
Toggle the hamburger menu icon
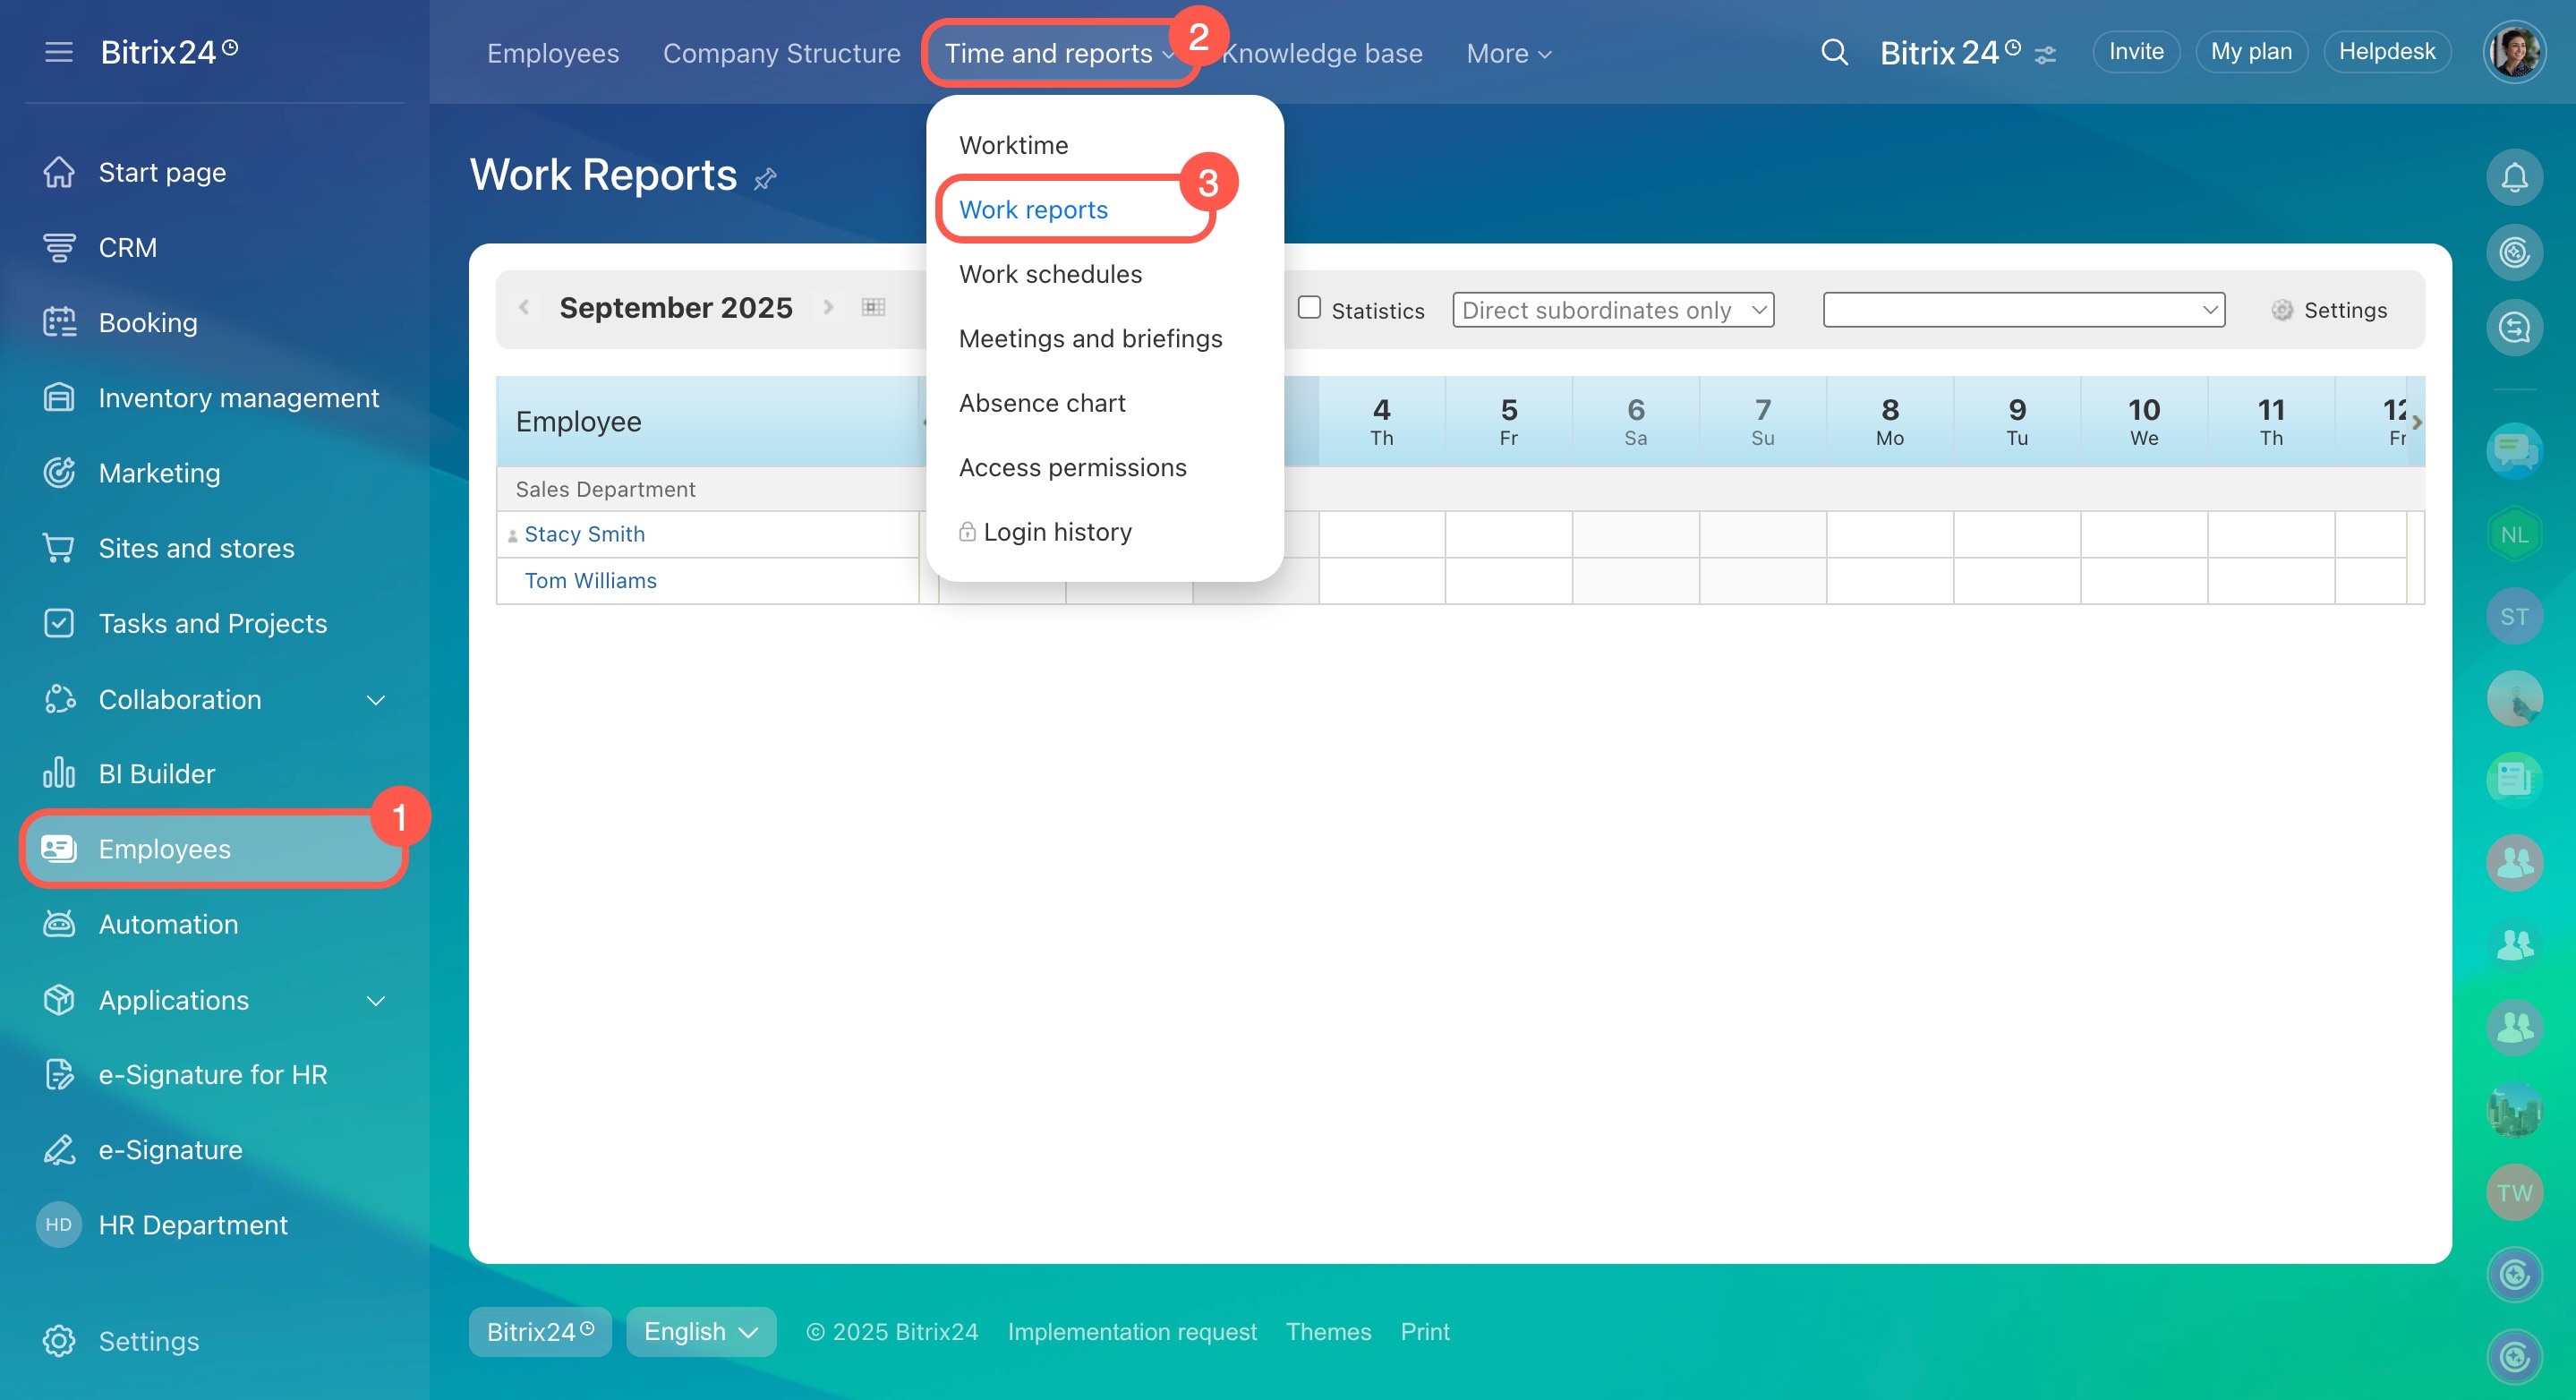(59, 52)
